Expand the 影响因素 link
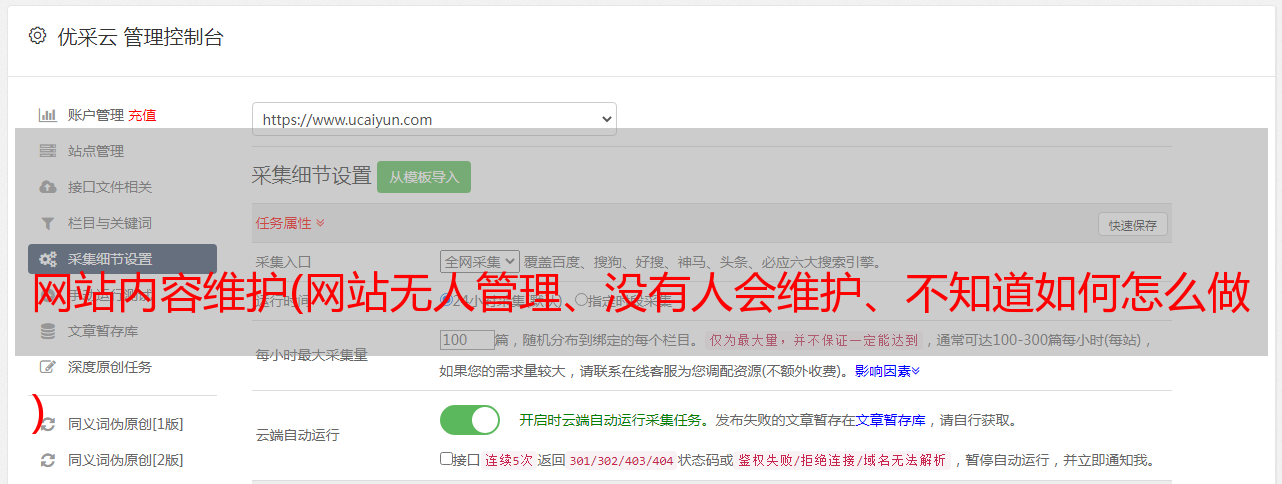The image size is (1282, 484). coord(887,371)
